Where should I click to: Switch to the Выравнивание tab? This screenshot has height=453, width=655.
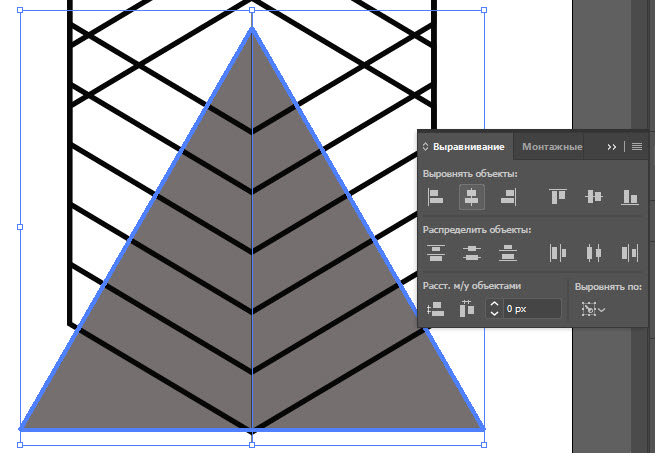(x=469, y=147)
